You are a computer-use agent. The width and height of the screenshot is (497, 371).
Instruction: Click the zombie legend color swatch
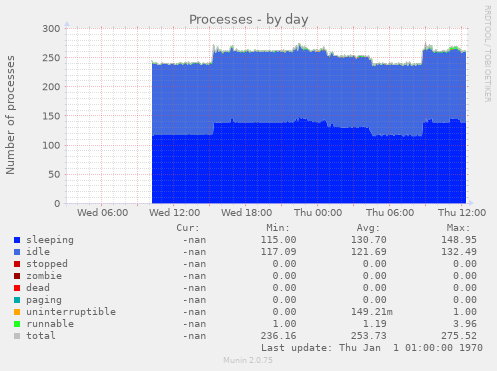tap(17, 276)
